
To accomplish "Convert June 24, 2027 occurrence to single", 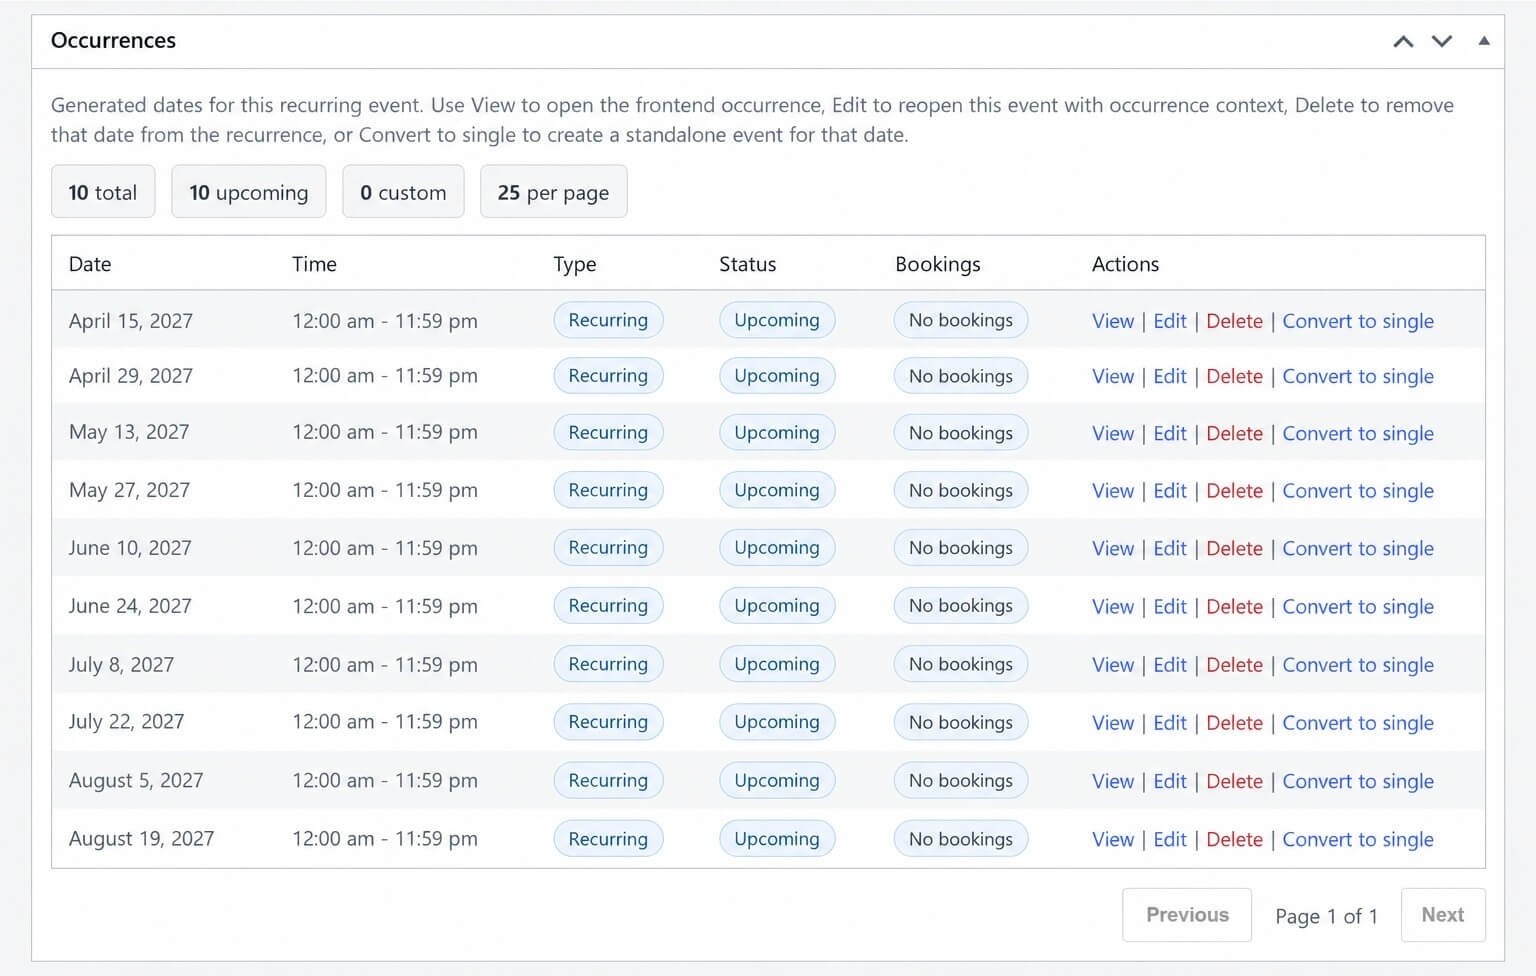I will (x=1358, y=606).
